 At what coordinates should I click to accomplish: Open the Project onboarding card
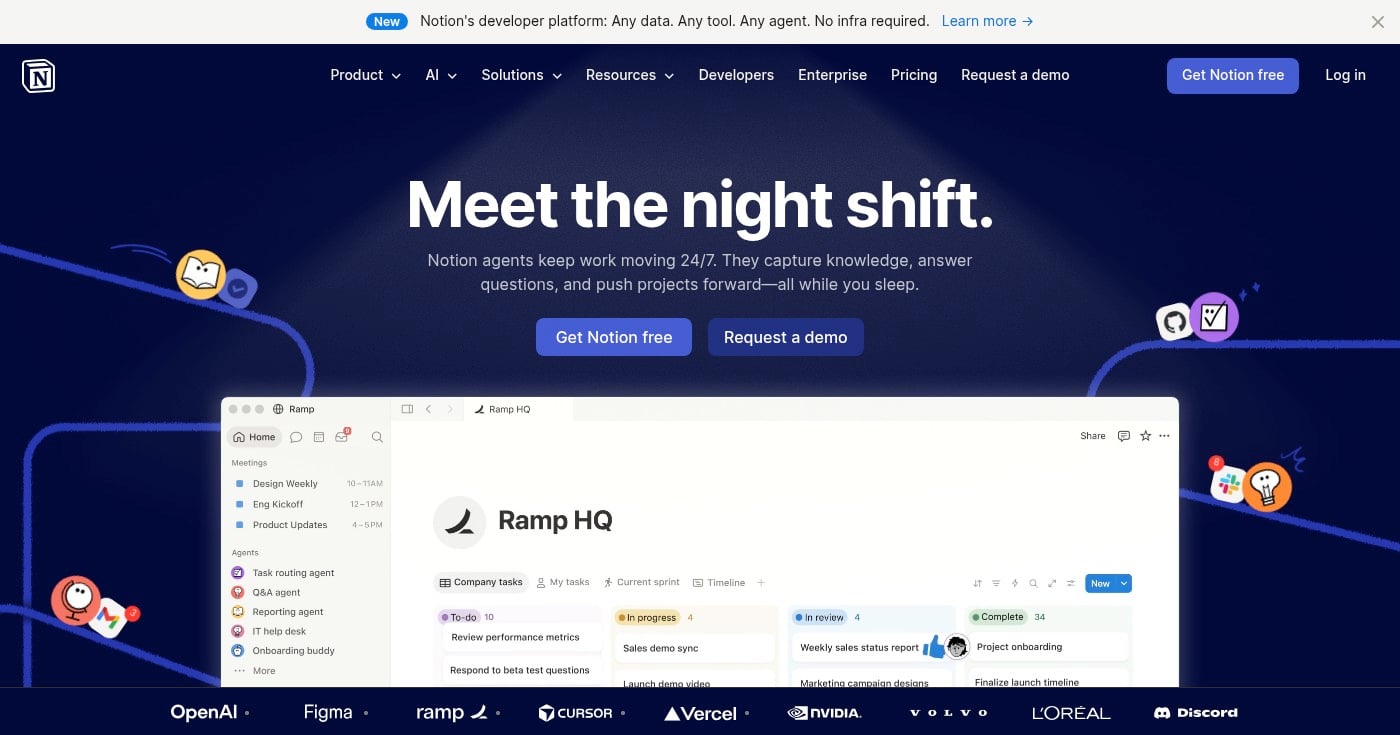pos(1050,646)
